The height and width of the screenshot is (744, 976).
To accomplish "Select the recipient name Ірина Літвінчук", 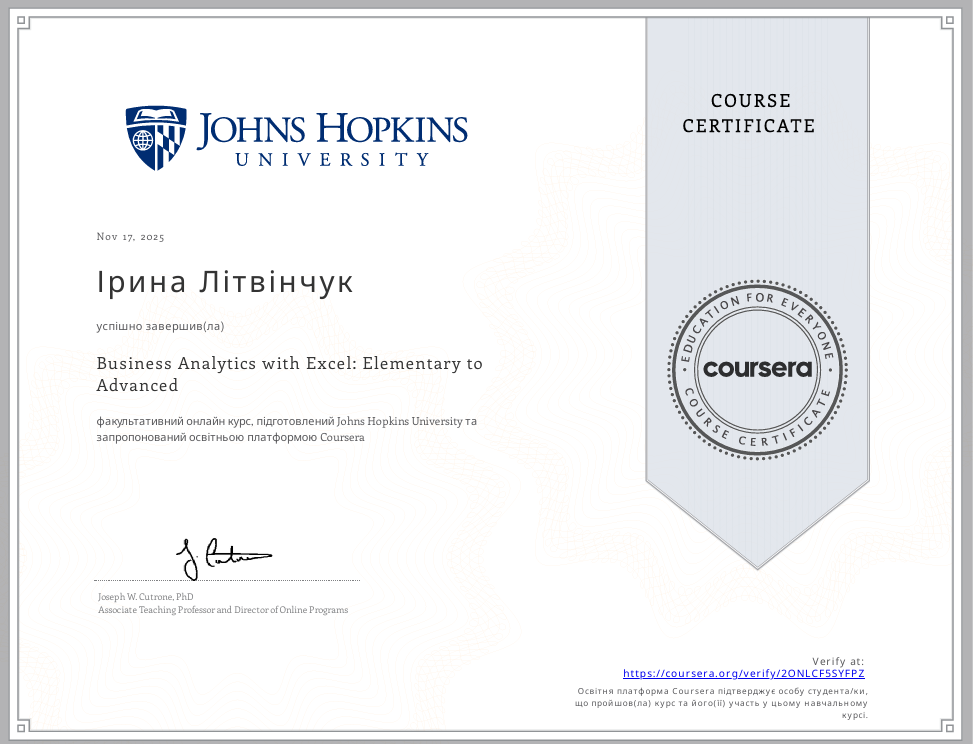I will tap(225, 282).
